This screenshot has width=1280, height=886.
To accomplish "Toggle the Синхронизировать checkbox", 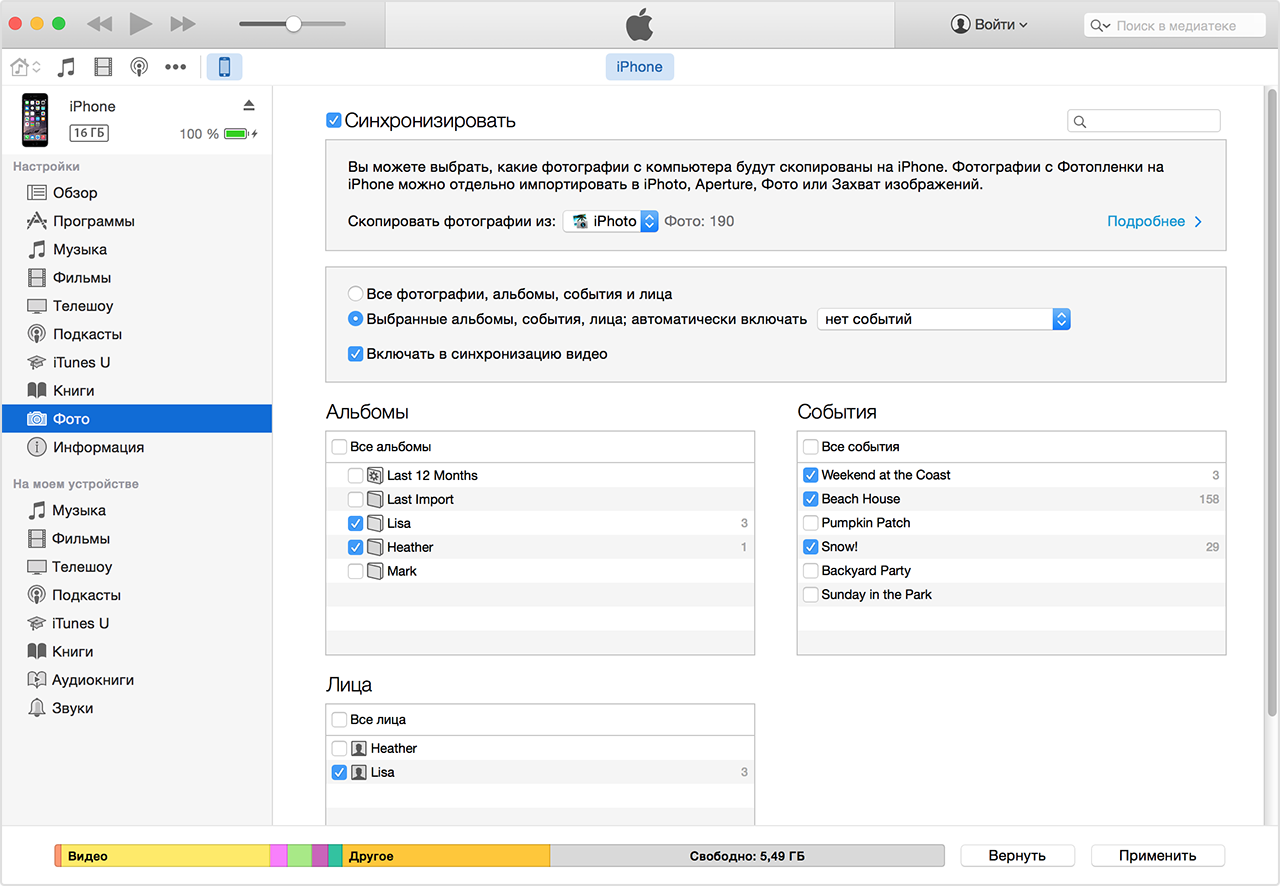I will coord(334,121).
